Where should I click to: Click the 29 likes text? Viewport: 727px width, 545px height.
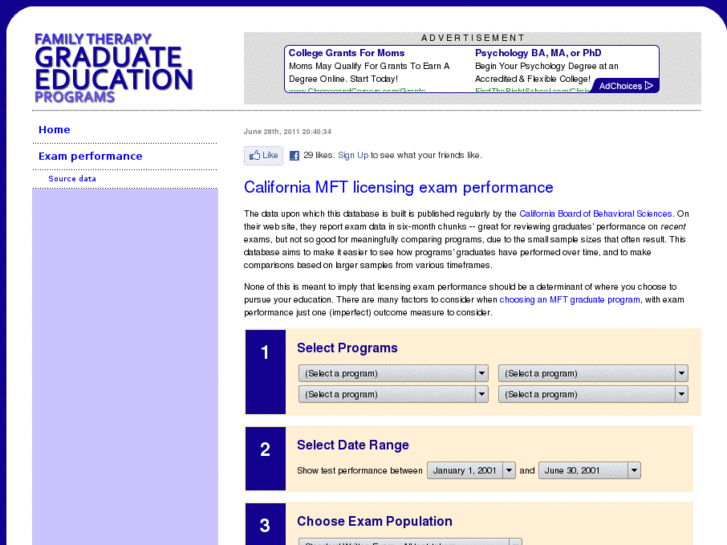319,155
